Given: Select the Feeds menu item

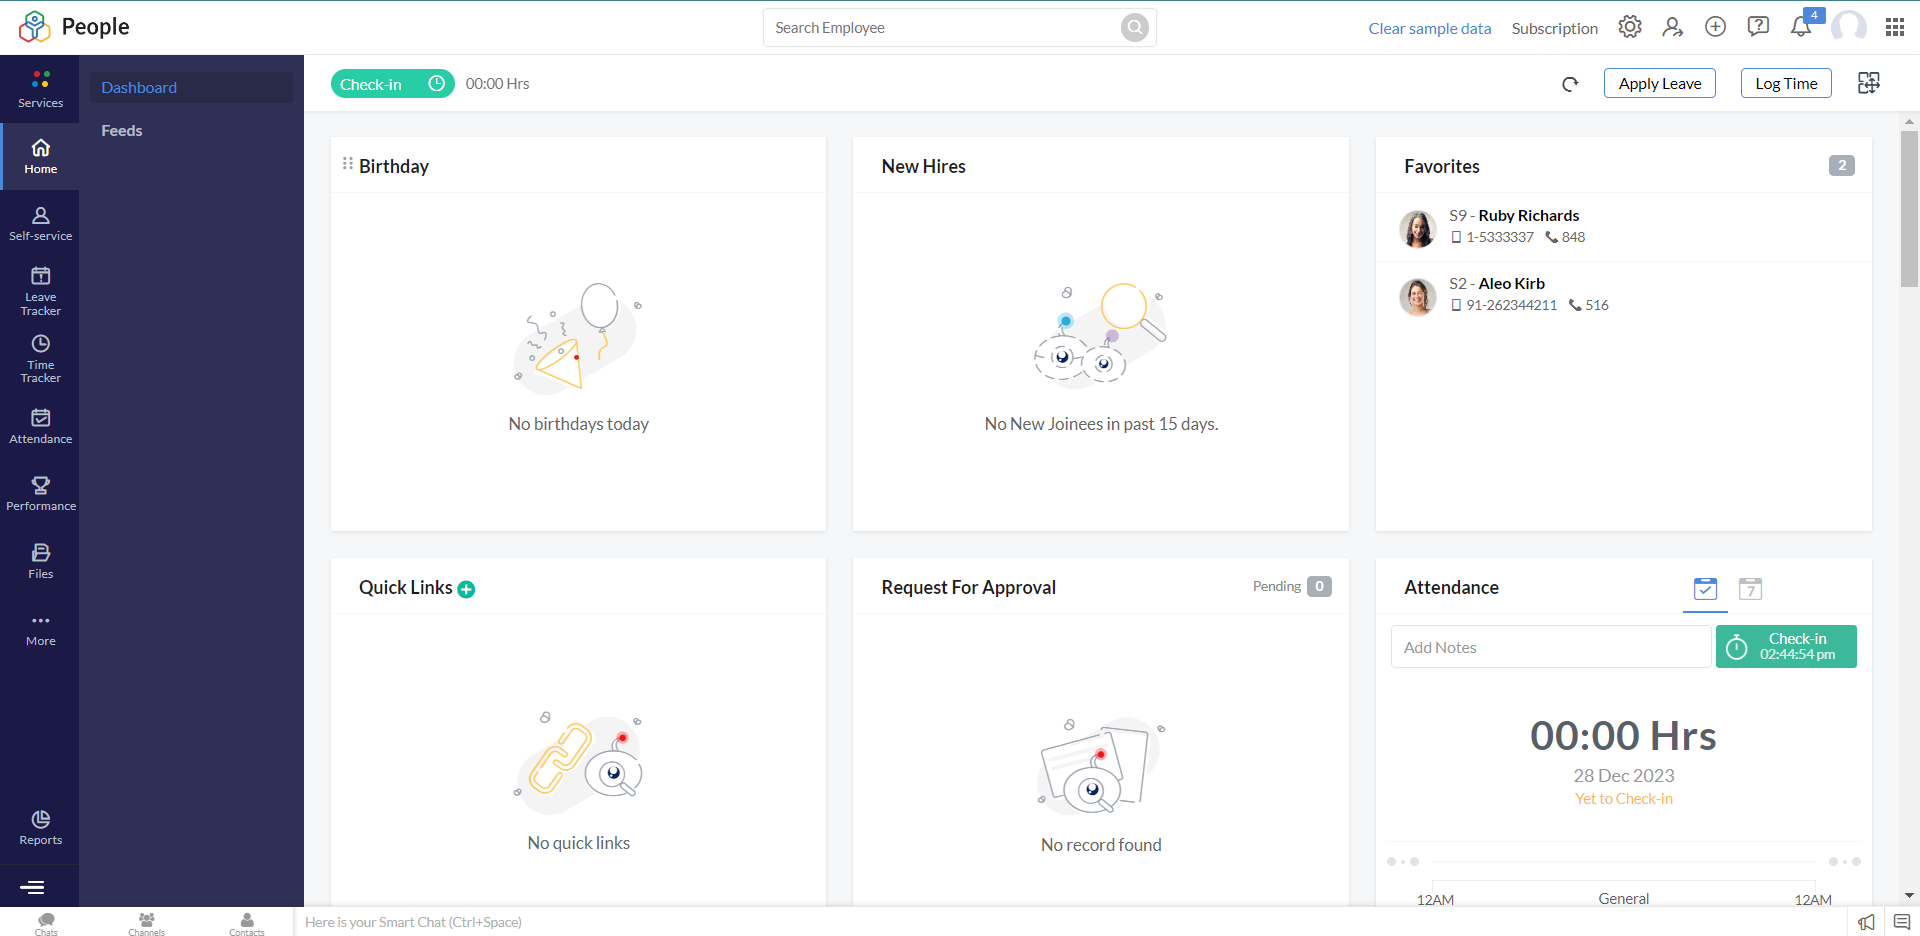Looking at the screenshot, I should [122, 131].
